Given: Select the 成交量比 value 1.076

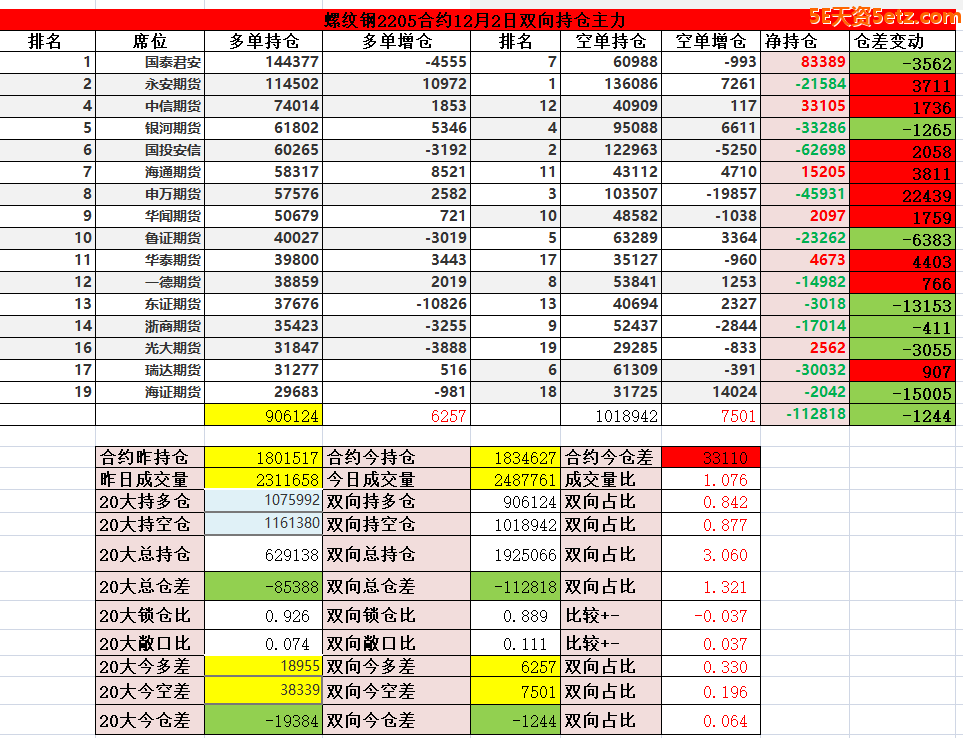Looking at the screenshot, I should pyautogui.click(x=711, y=480).
